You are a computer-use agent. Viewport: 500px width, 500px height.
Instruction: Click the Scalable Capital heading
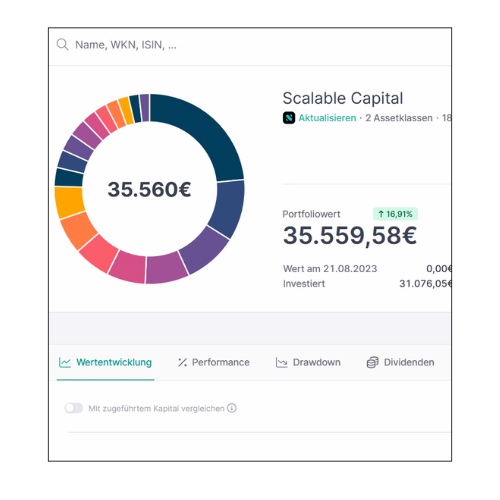(x=343, y=98)
